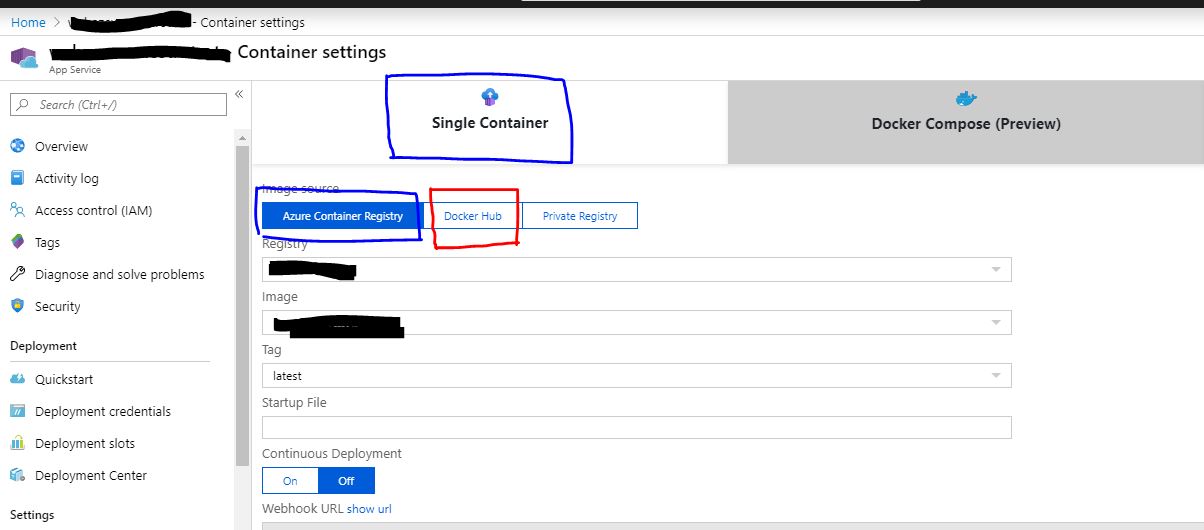Click the Deployment credentials icon
The width and height of the screenshot is (1204, 530).
(x=17, y=411)
